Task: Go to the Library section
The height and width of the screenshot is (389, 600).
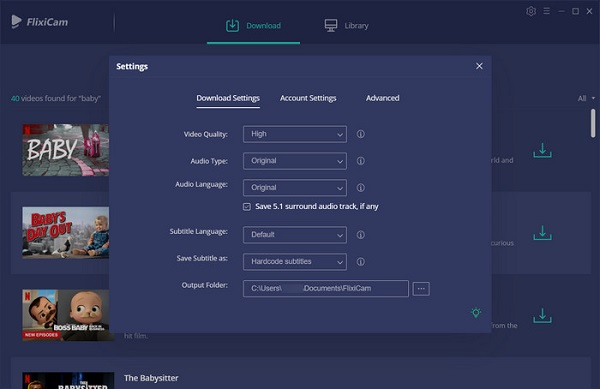Action: click(x=346, y=26)
